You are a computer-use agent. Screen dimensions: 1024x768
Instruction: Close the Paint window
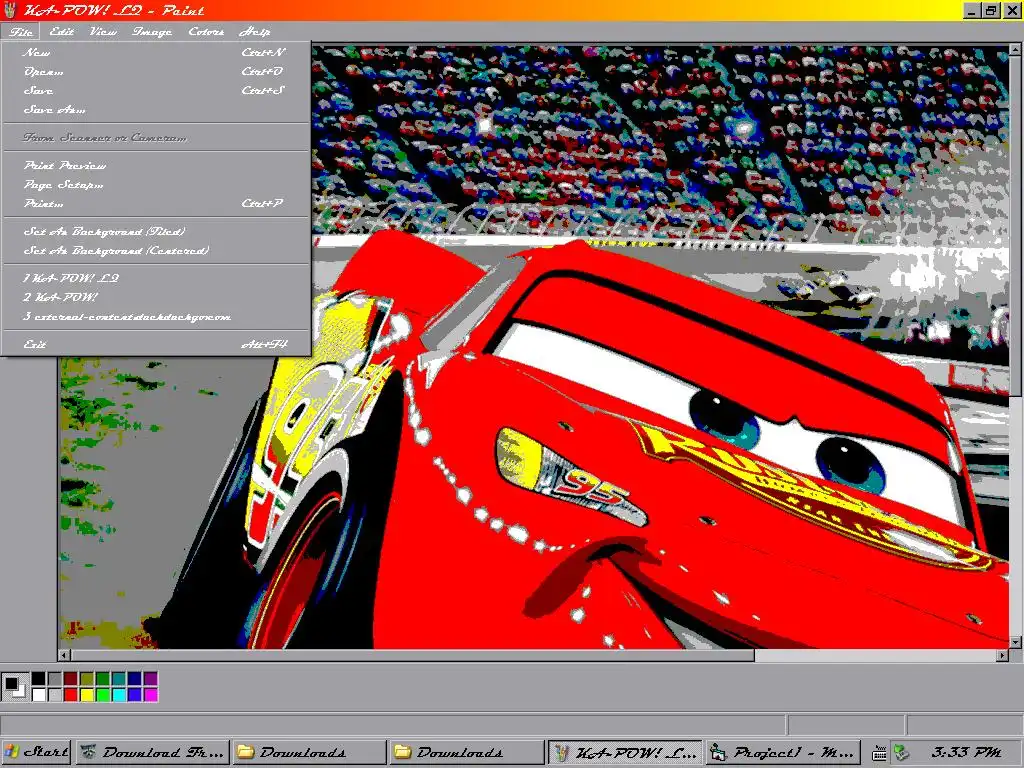coord(1011,10)
